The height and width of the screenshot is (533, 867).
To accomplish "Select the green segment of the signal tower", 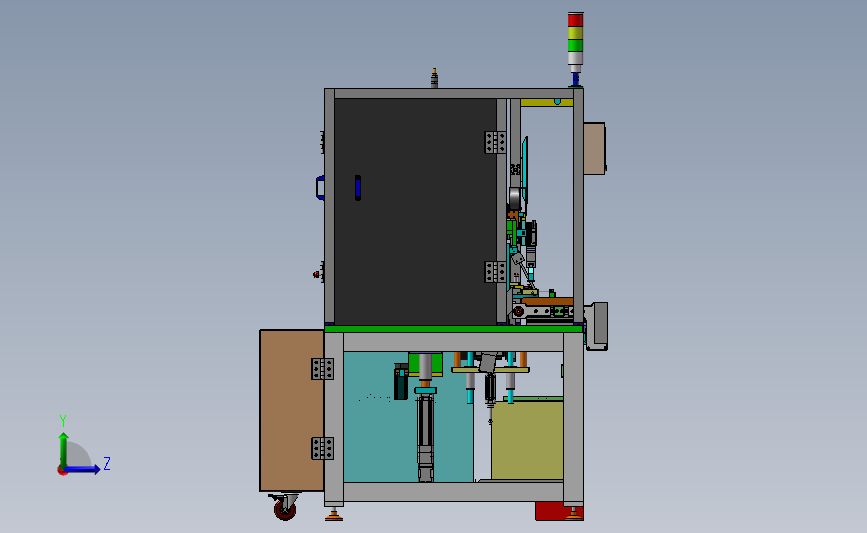I will [x=575, y=45].
